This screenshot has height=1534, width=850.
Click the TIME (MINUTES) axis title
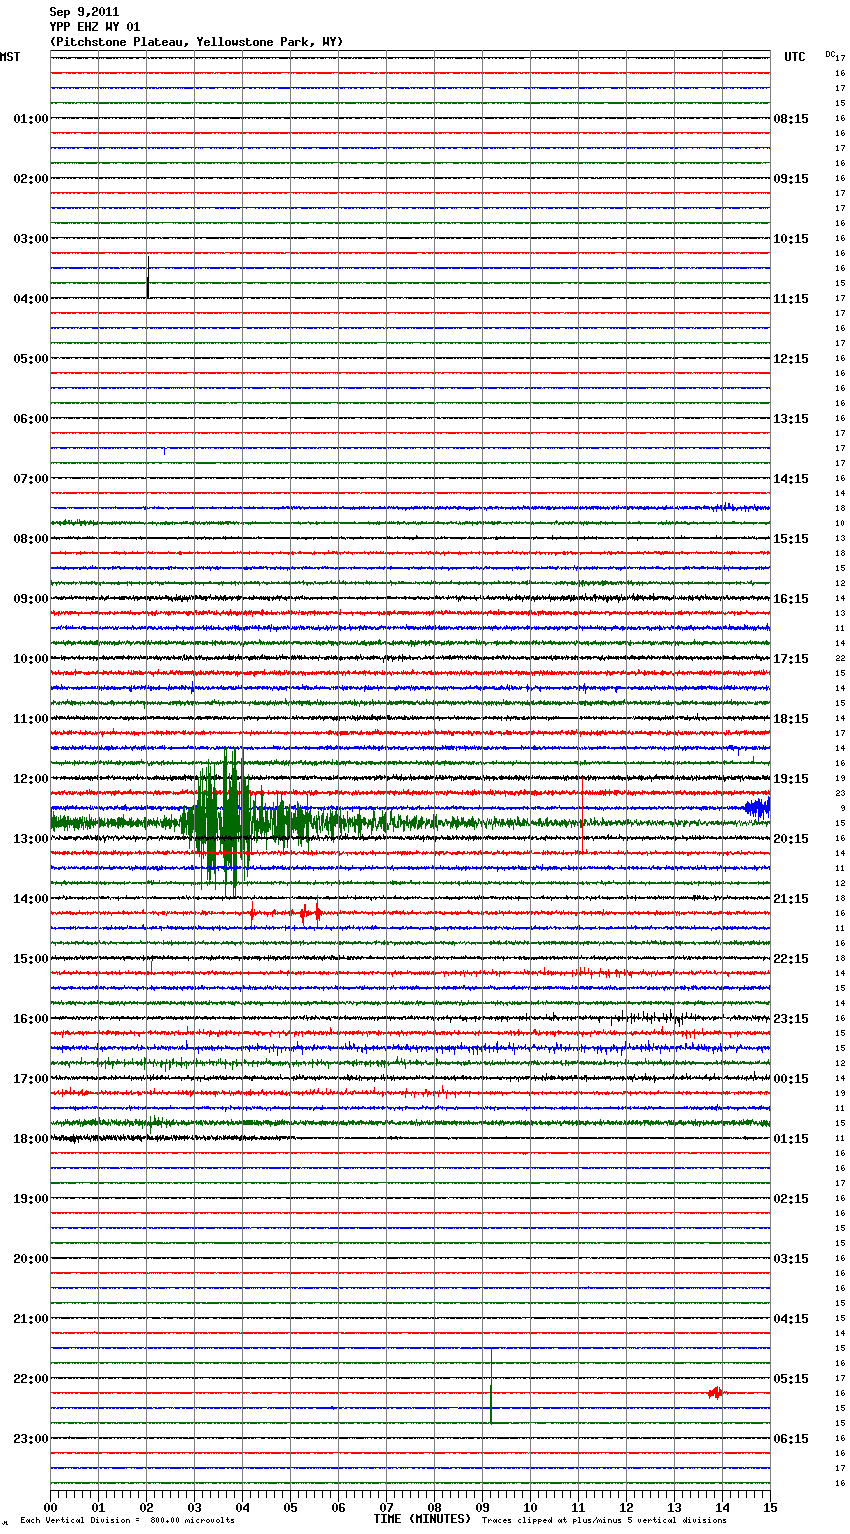point(422,1519)
